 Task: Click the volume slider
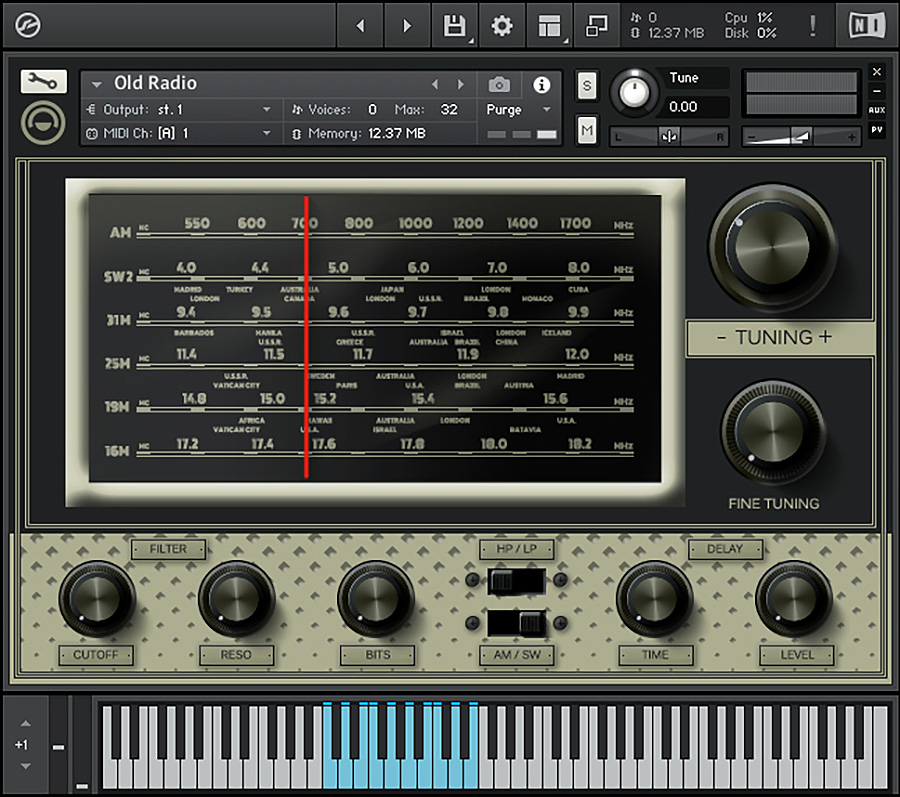pyautogui.click(x=801, y=137)
